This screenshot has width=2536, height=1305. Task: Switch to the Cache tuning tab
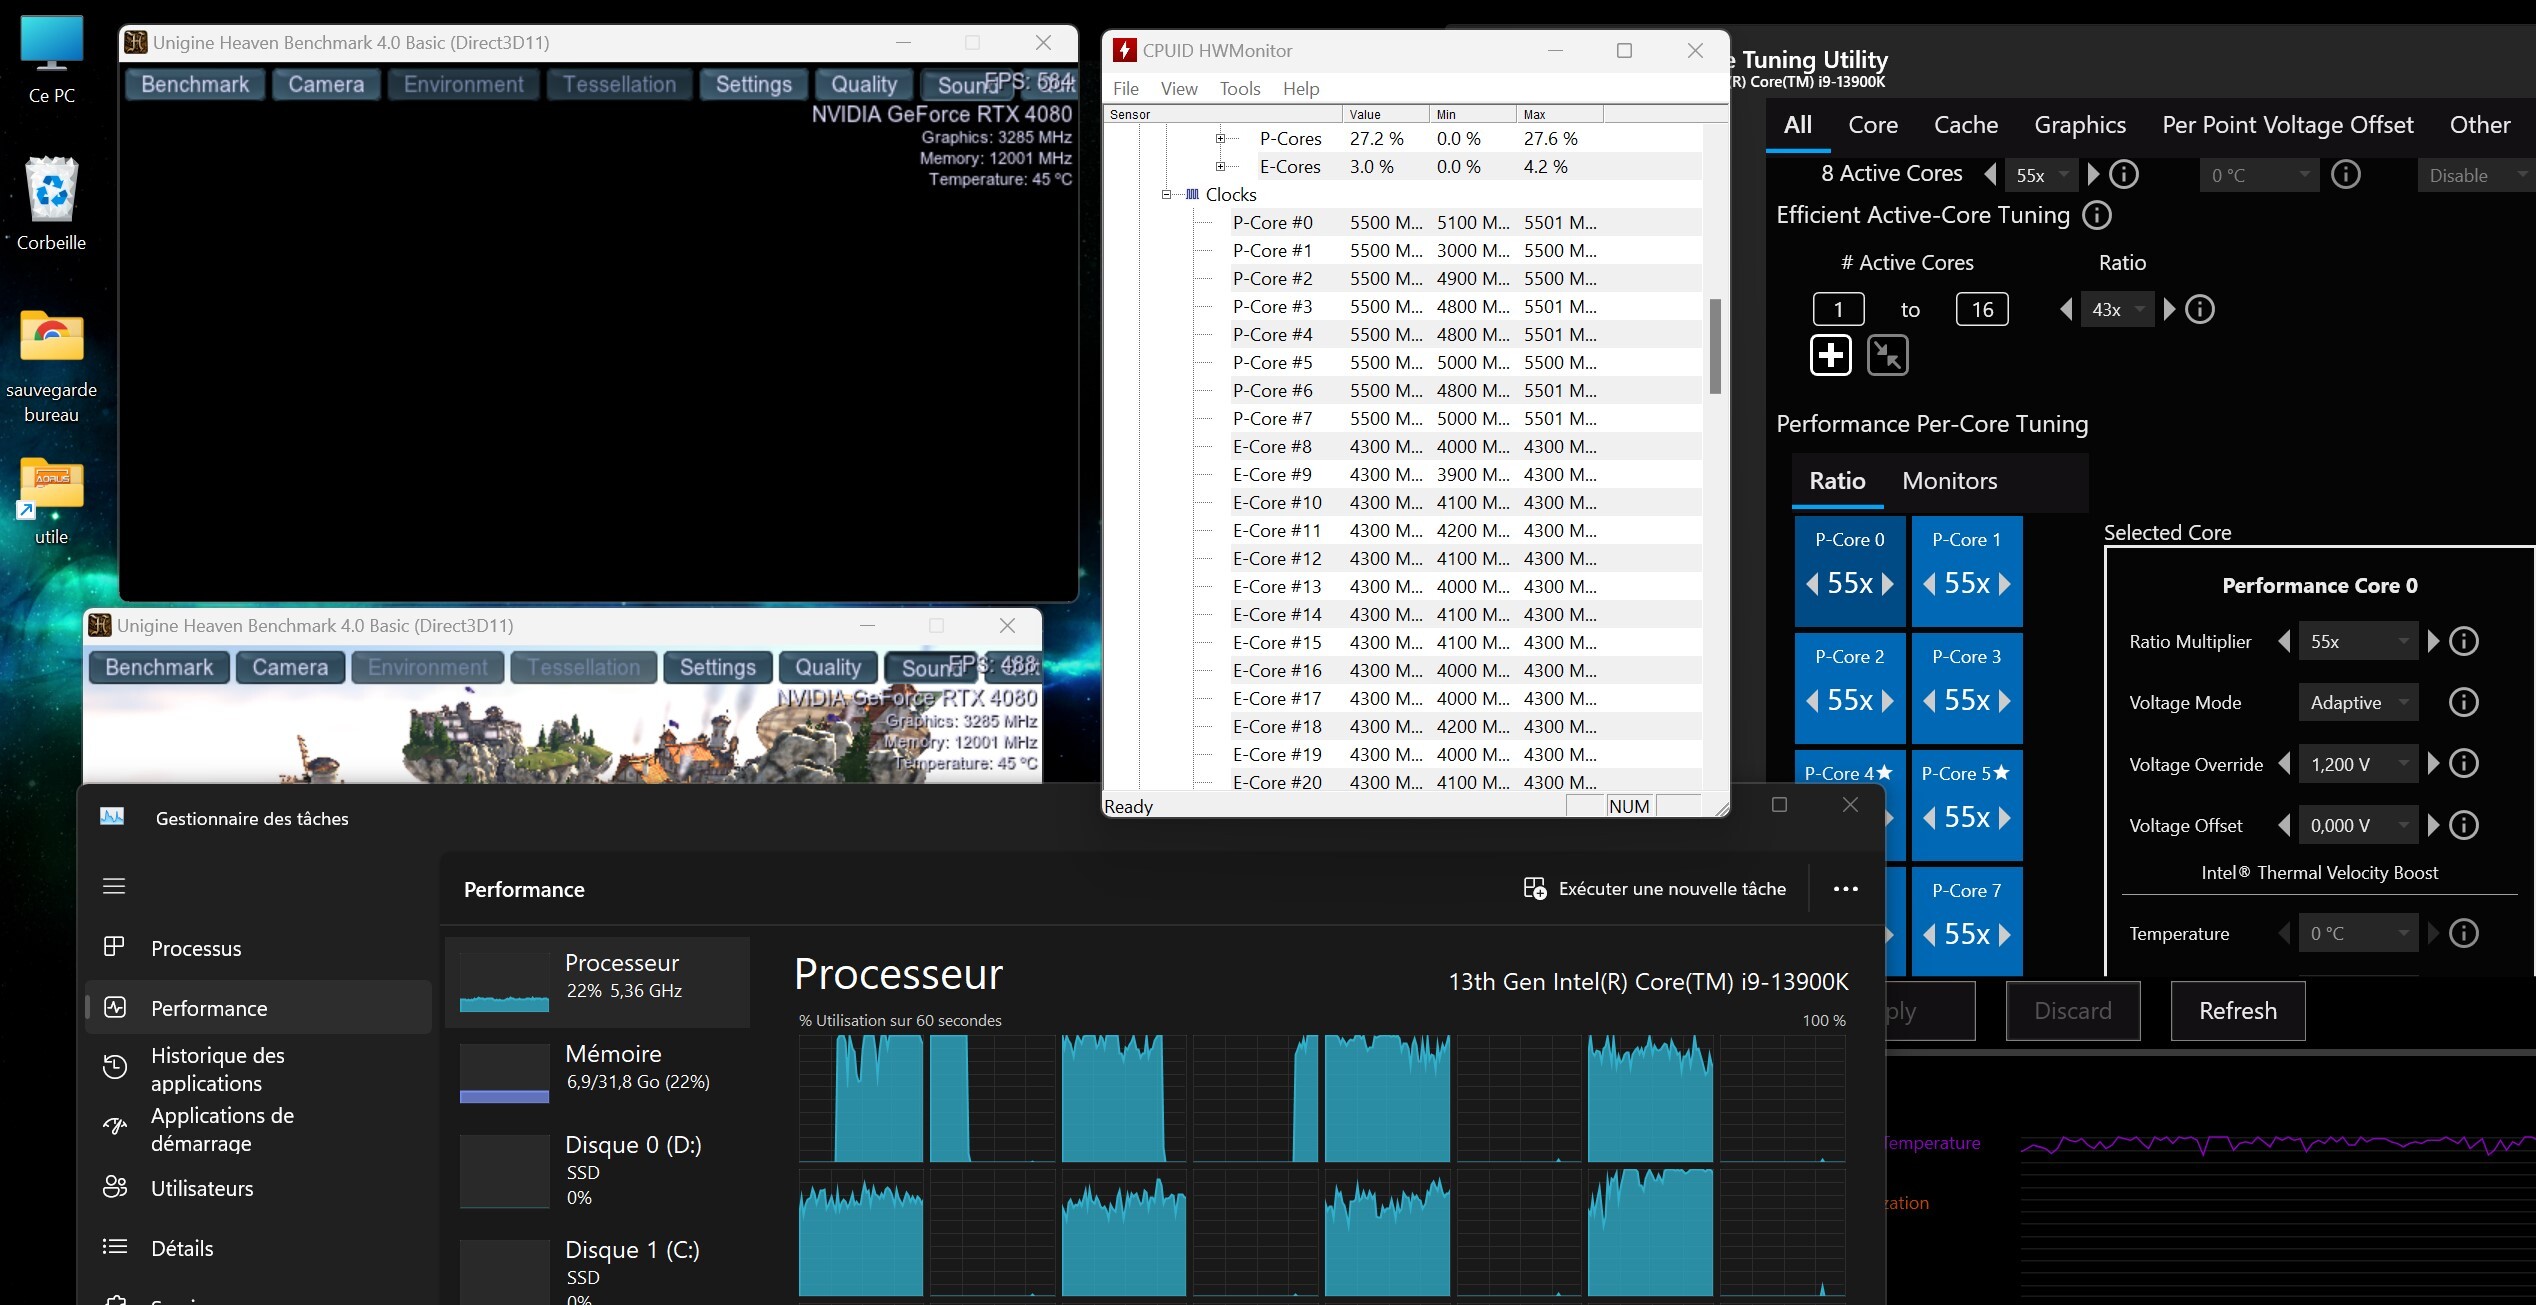1965,125
